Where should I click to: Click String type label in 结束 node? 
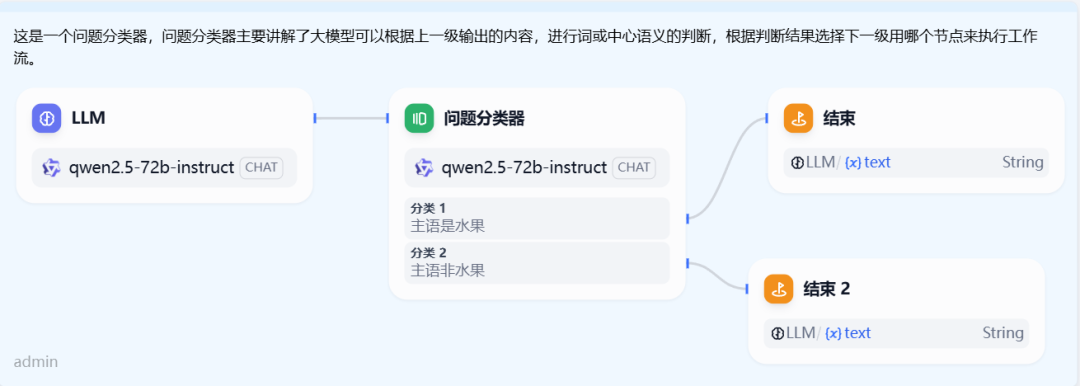click(x=1023, y=163)
